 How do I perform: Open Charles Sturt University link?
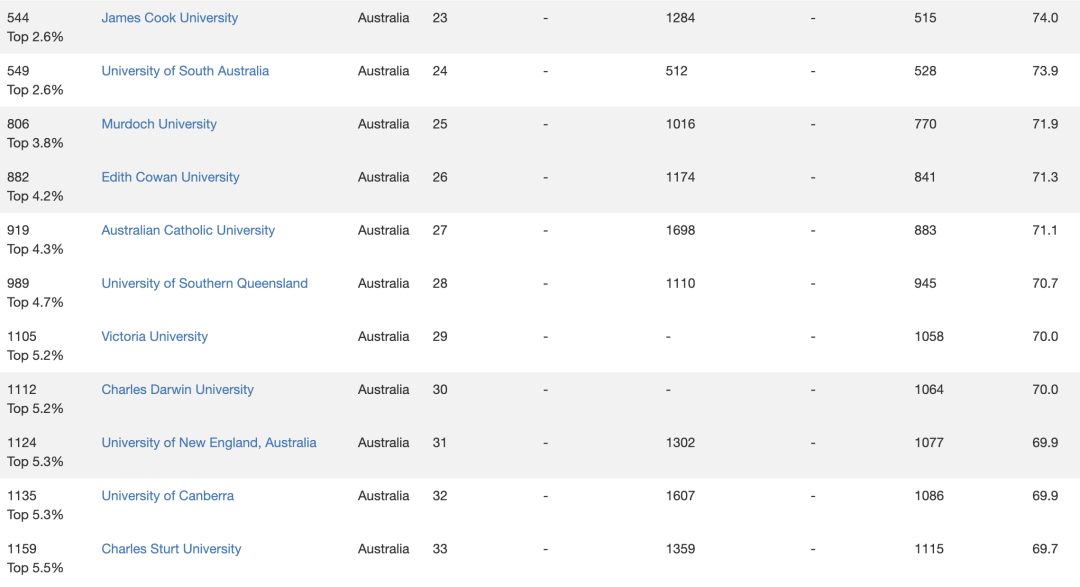pyautogui.click(x=172, y=548)
